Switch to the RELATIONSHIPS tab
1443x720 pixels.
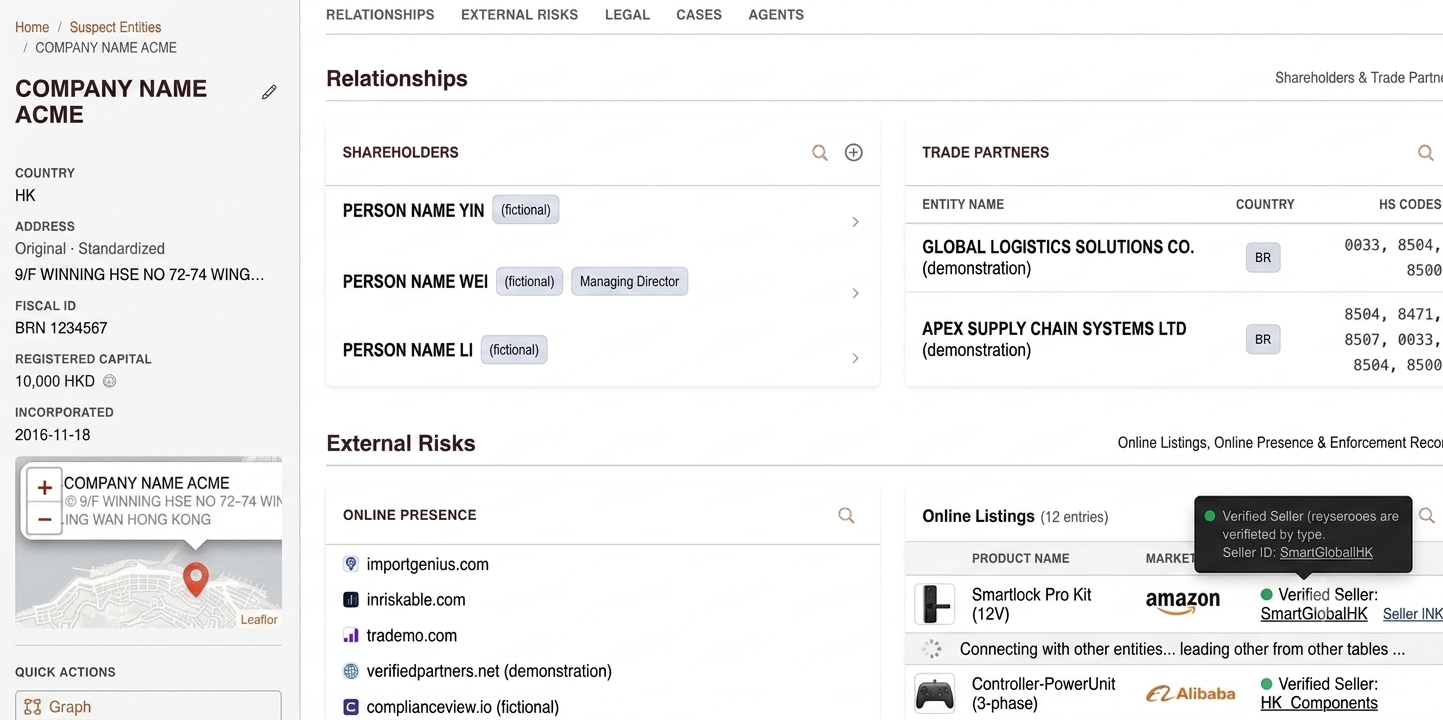tap(380, 15)
